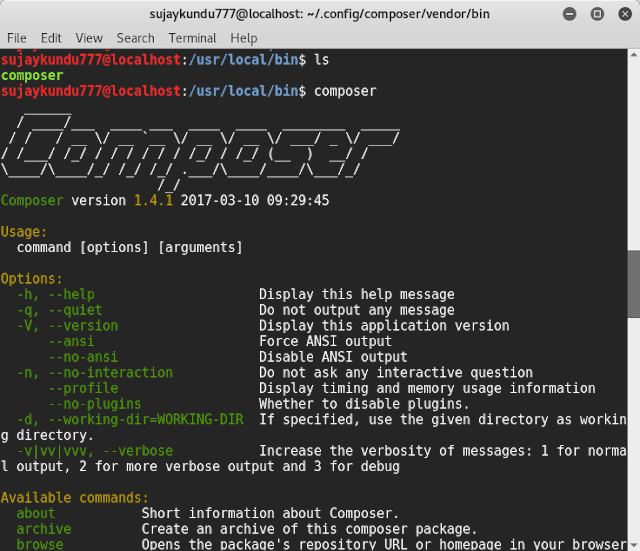The image size is (640, 551).
Task: Close the terminal window
Action: click(x=625, y=14)
